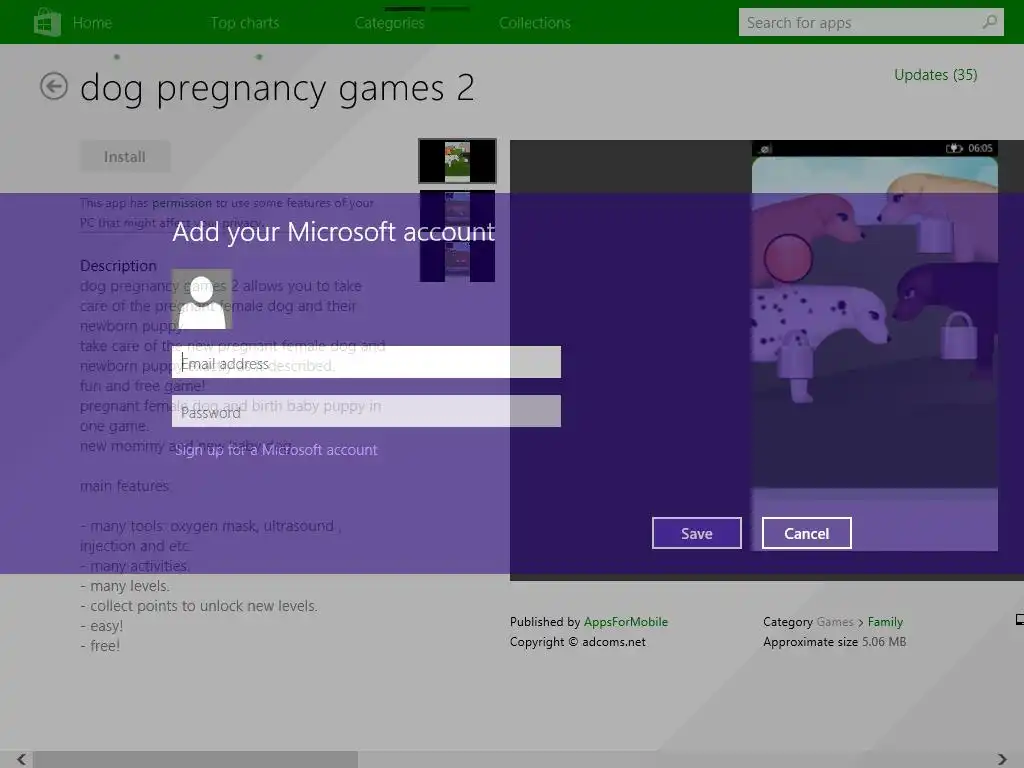
Task: Select the second screenshot thumbnail
Action: [x=457, y=213]
